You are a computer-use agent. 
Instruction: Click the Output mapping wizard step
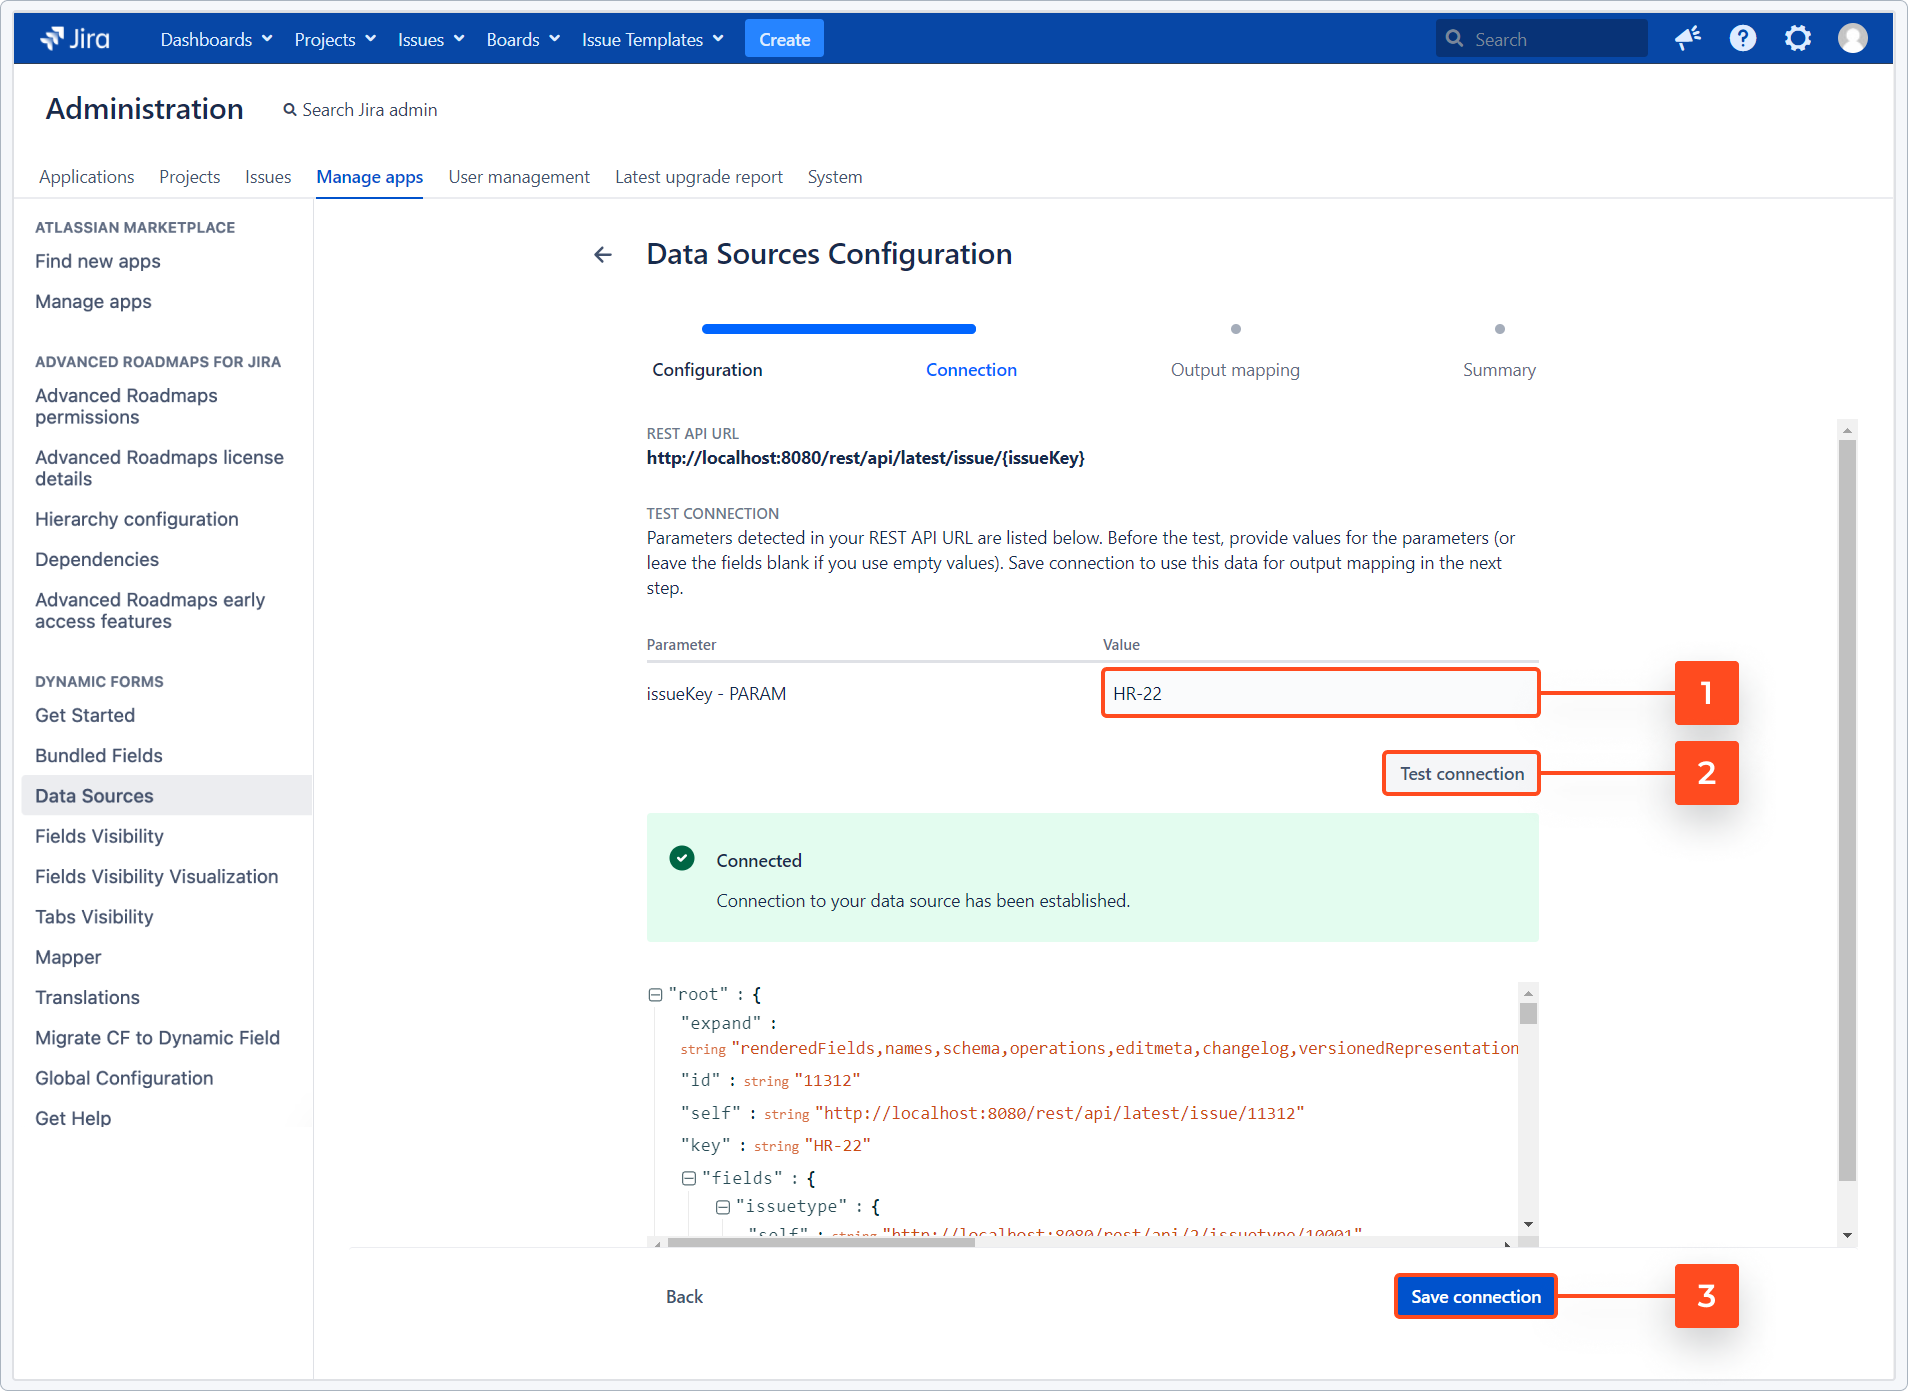coord(1235,370)
